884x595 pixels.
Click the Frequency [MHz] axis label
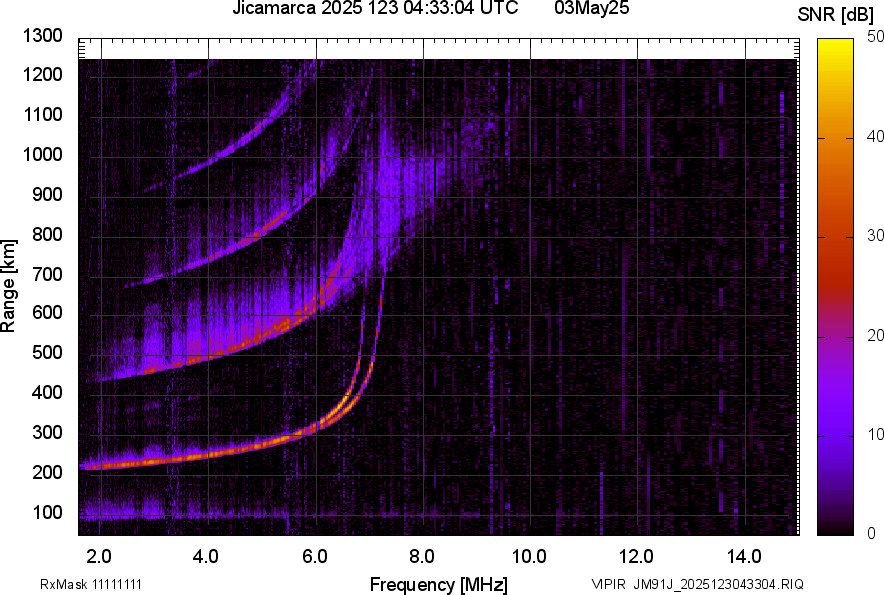439,584
